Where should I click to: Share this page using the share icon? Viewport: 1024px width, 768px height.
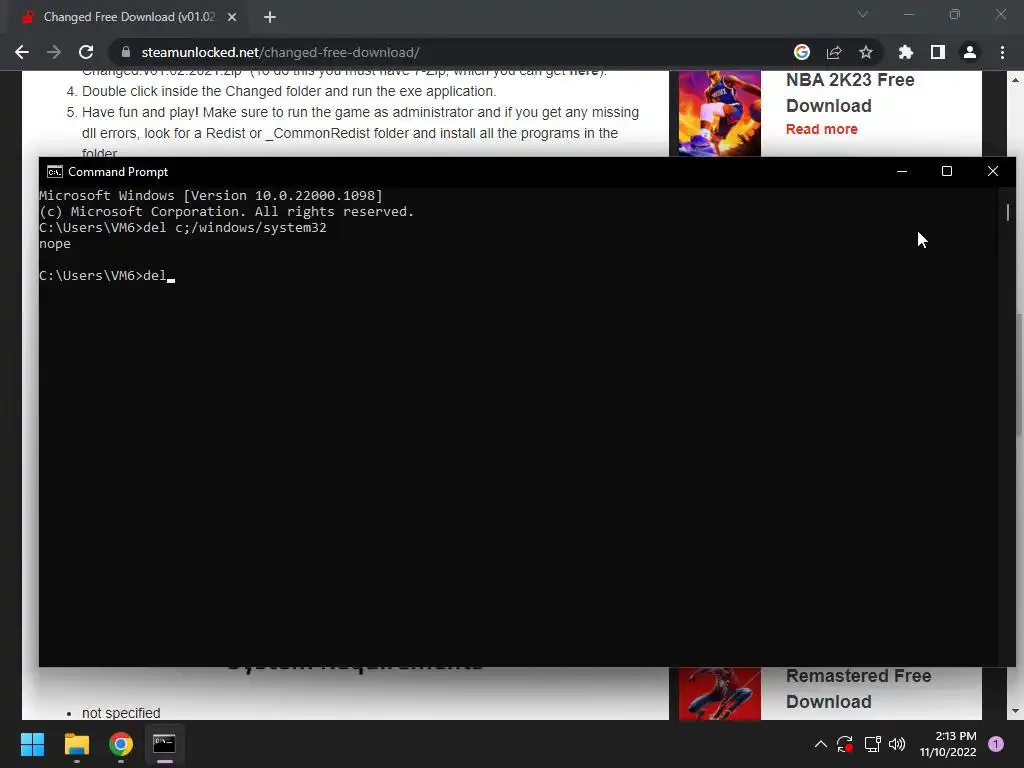coord(834,52)
